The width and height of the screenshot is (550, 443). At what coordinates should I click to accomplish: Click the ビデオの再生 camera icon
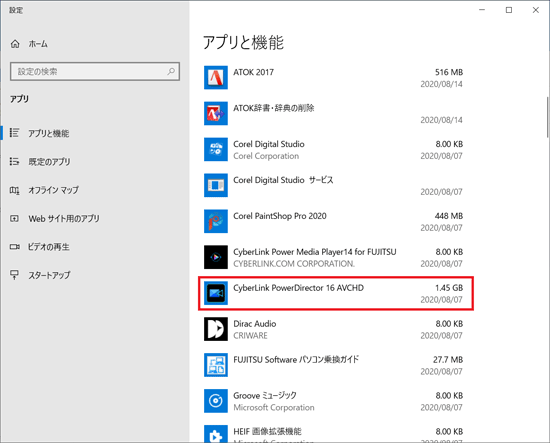14,247
